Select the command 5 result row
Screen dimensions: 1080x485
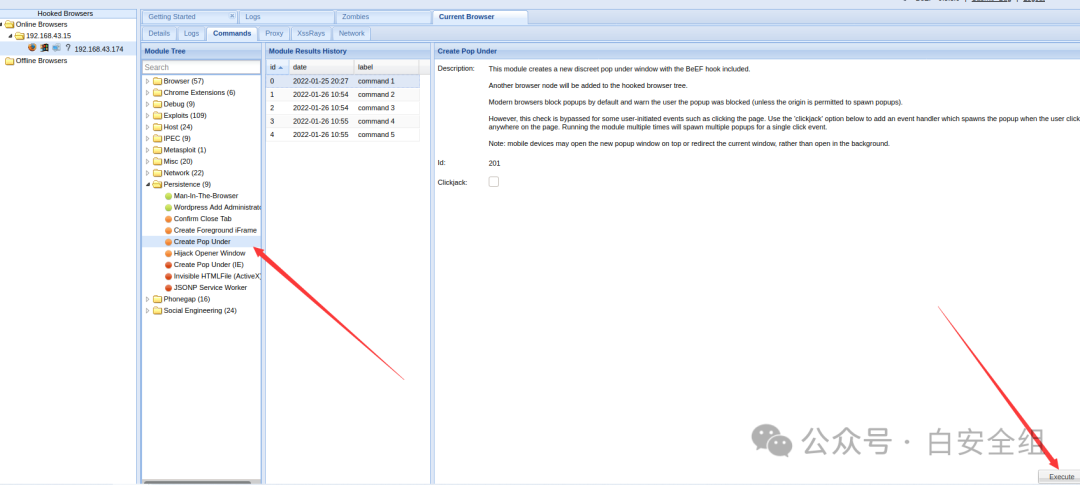pos(342,134)
